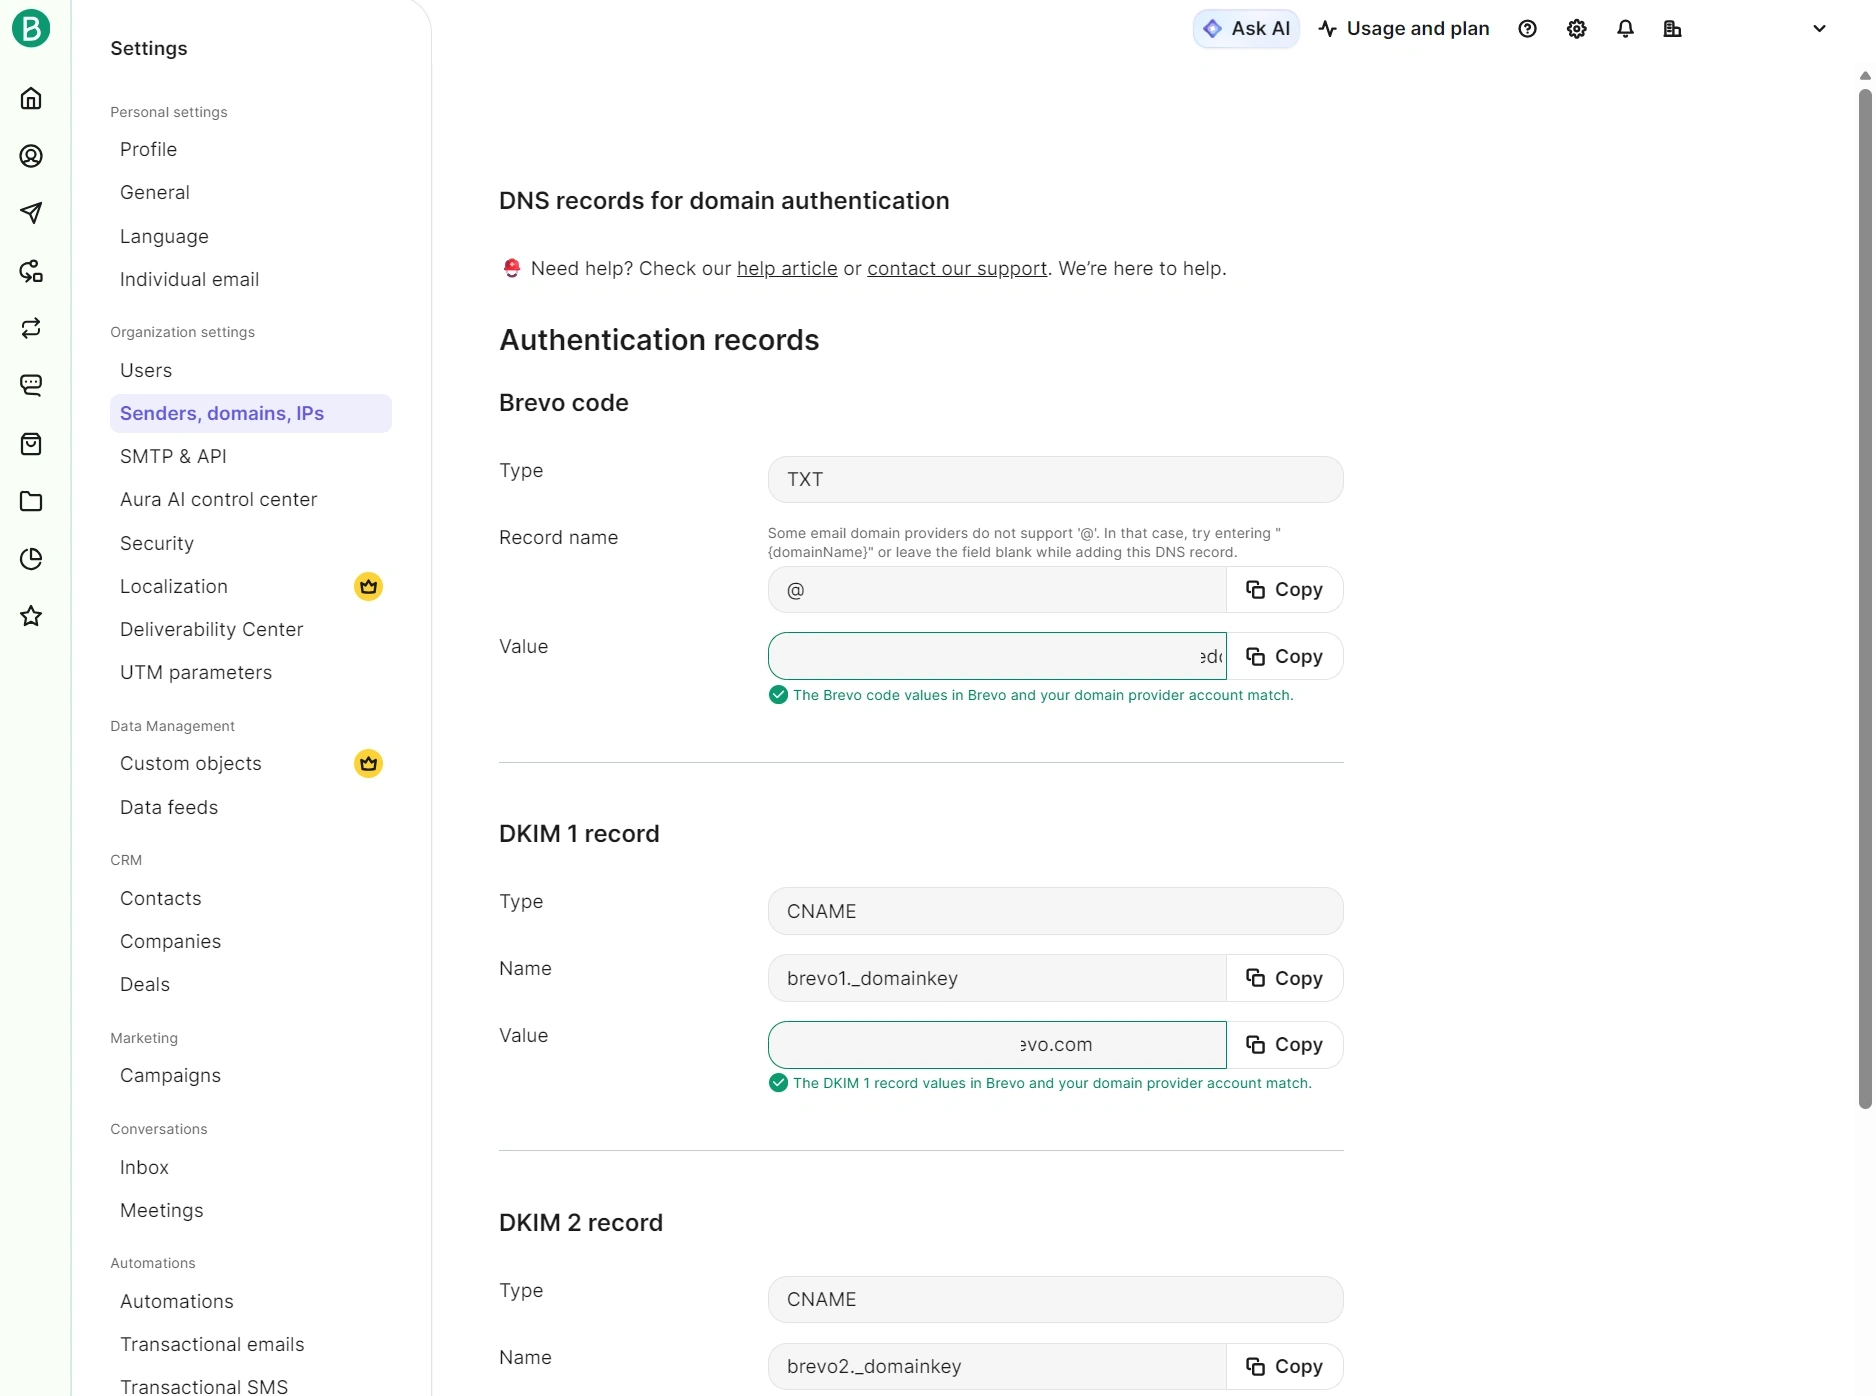
Task: Expand the account dropdown chevron
Action: point(1819,29)
